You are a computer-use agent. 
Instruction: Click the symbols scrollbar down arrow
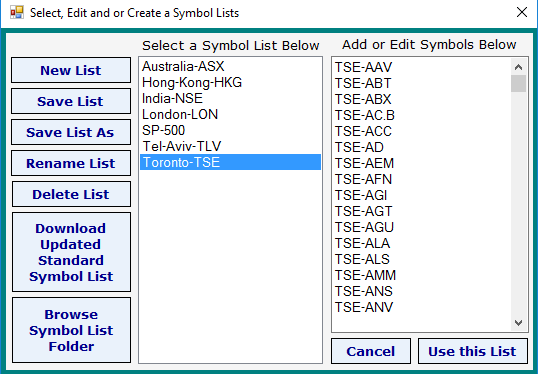click(x=518, y=323)
